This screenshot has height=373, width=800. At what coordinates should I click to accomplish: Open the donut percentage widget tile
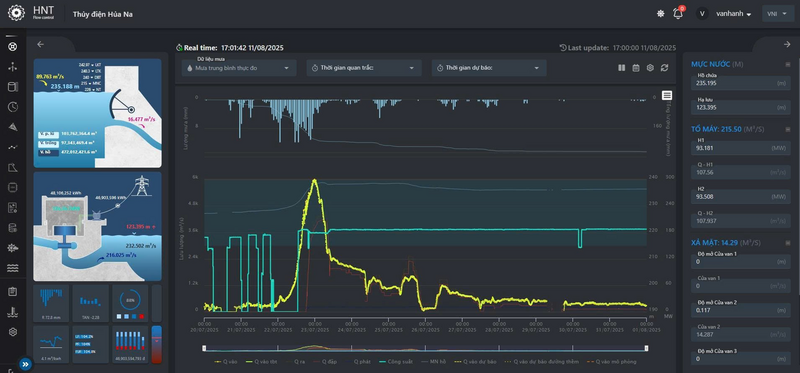tap(130, 303)
